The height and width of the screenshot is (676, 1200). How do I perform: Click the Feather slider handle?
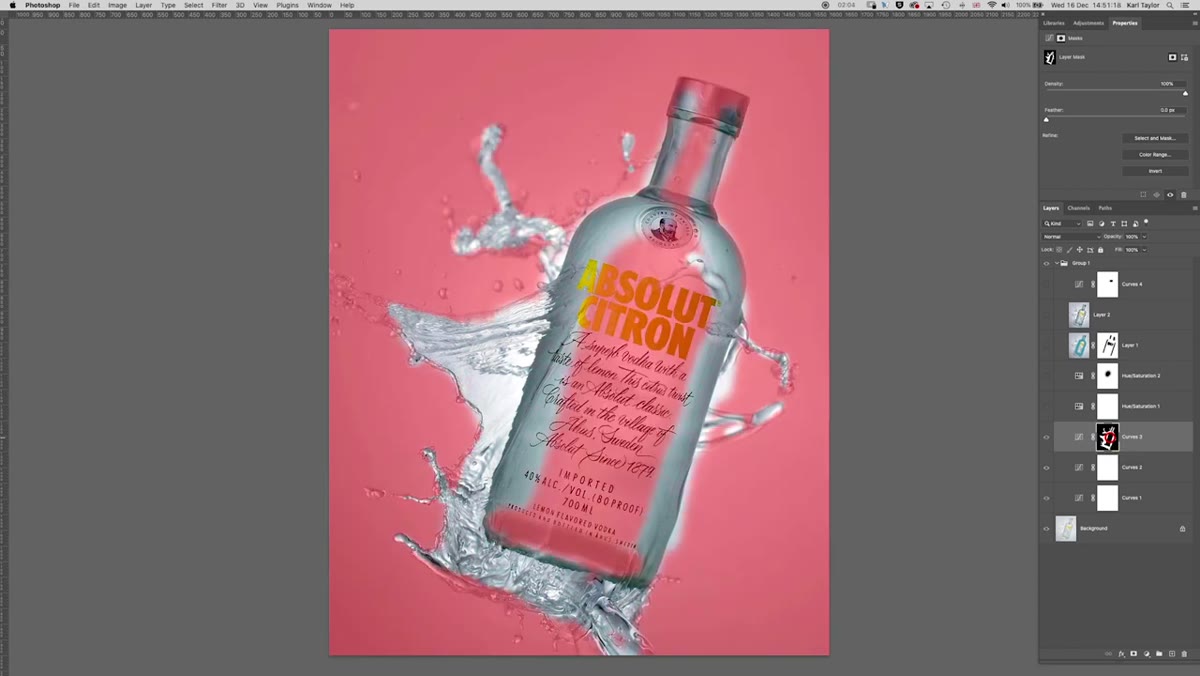[x=1046, y=119]
